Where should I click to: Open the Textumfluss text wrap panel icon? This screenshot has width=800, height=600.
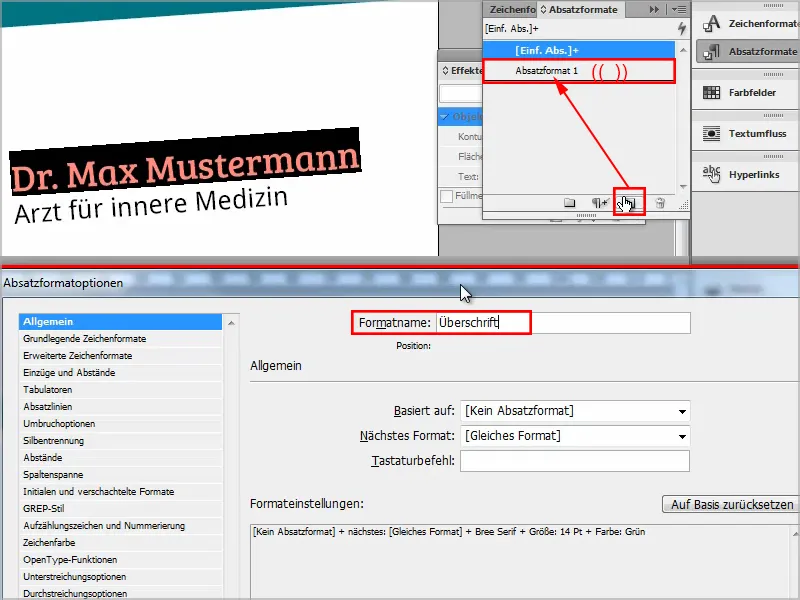(711, 134)
